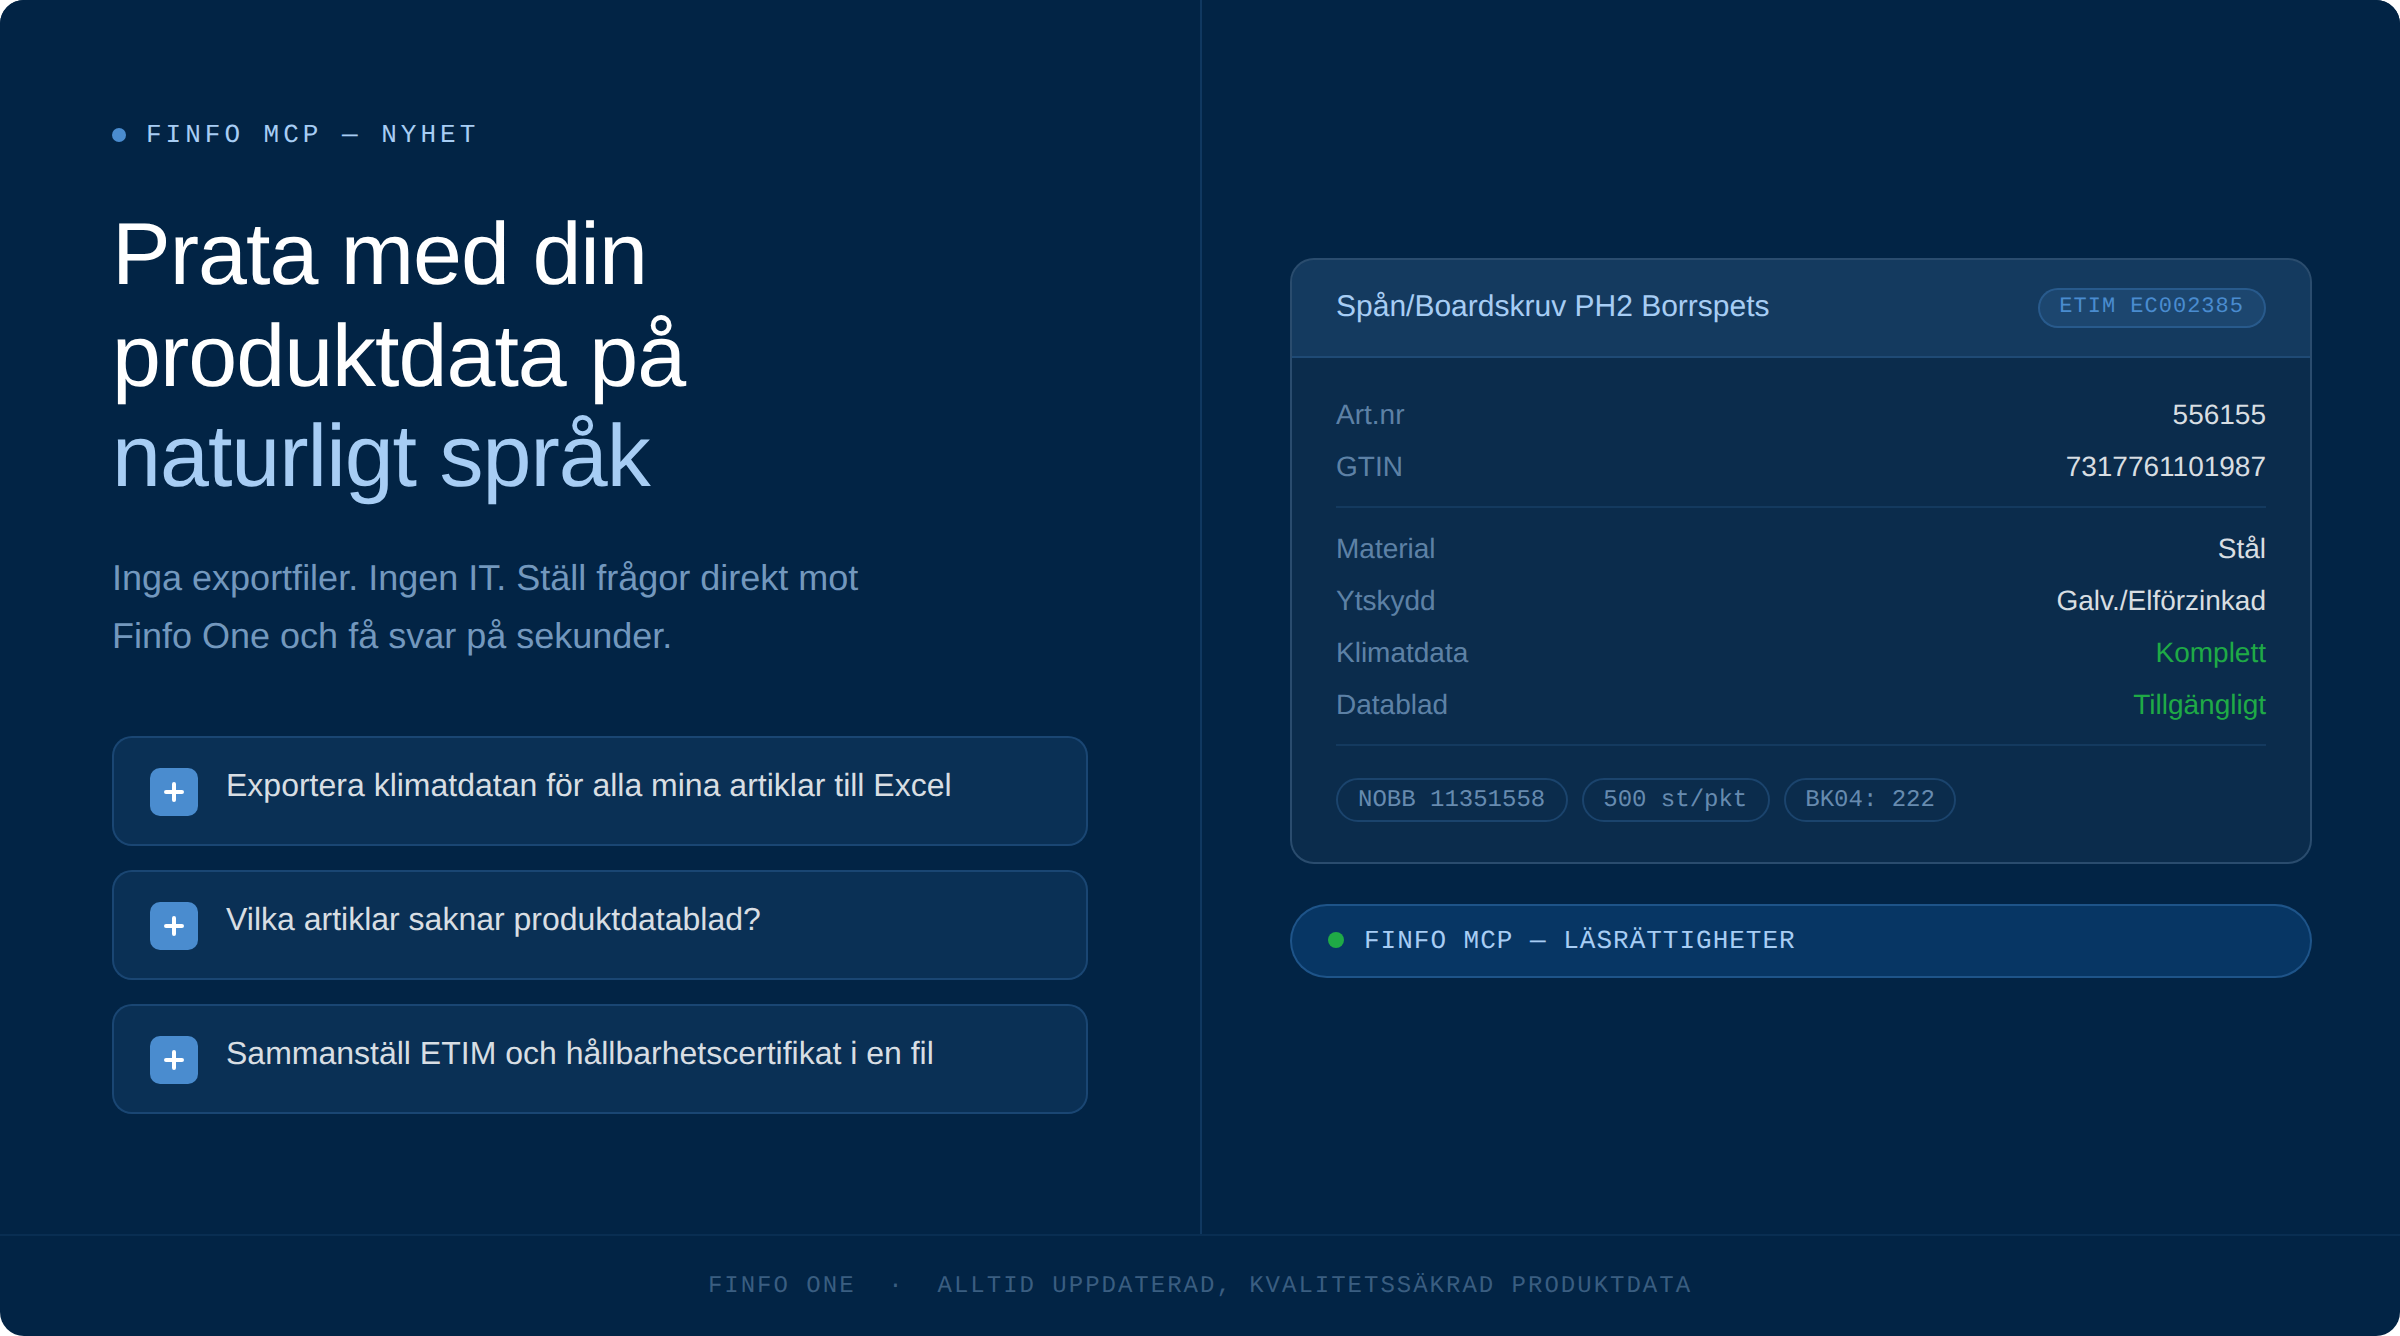
Task: Click the 'FINFO MCP — NYHET' label
Action: pyautogui.click(x=312, y=134)
